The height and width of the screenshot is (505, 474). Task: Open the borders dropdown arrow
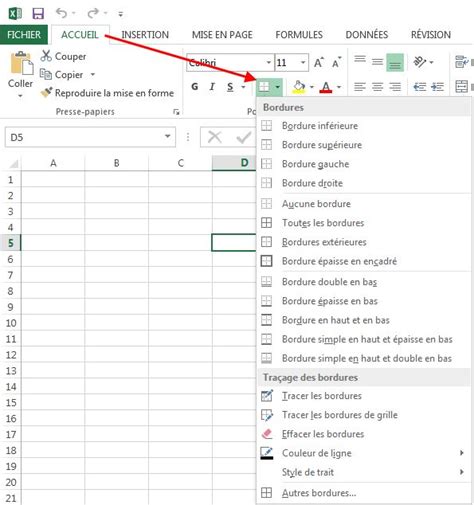(x=278, y=87)
